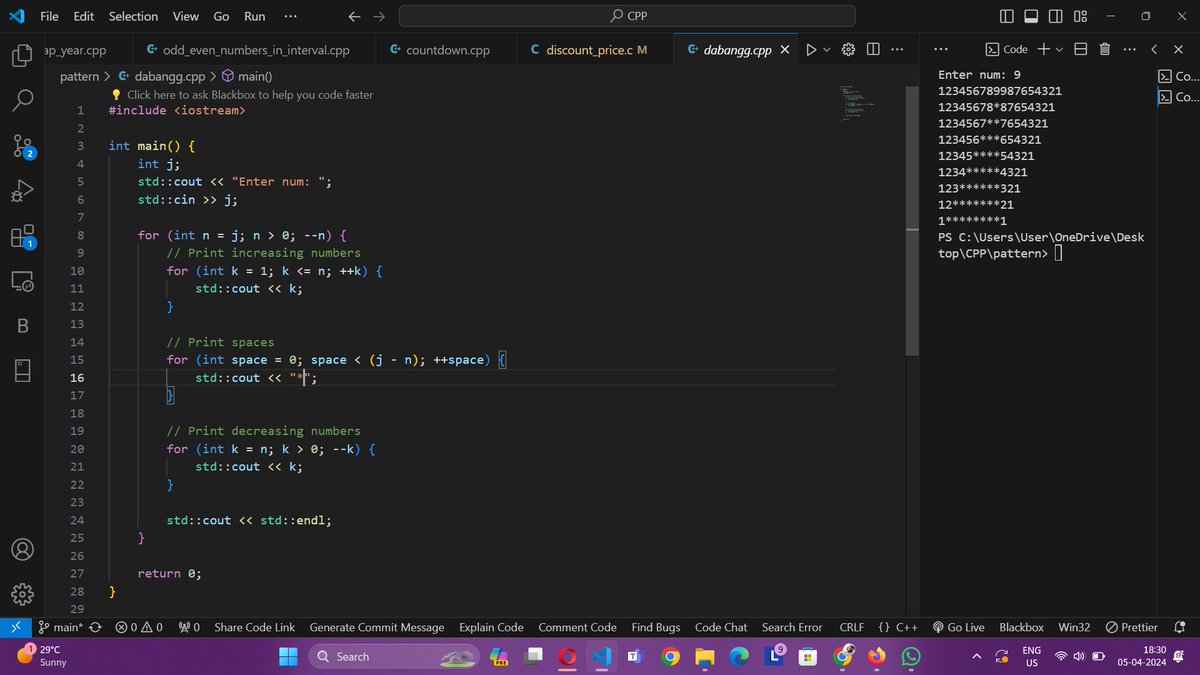This screenshot has height=675, width=1200.
Task: Click Generate Commit Message in status bar
Action: tap(377, 627)
